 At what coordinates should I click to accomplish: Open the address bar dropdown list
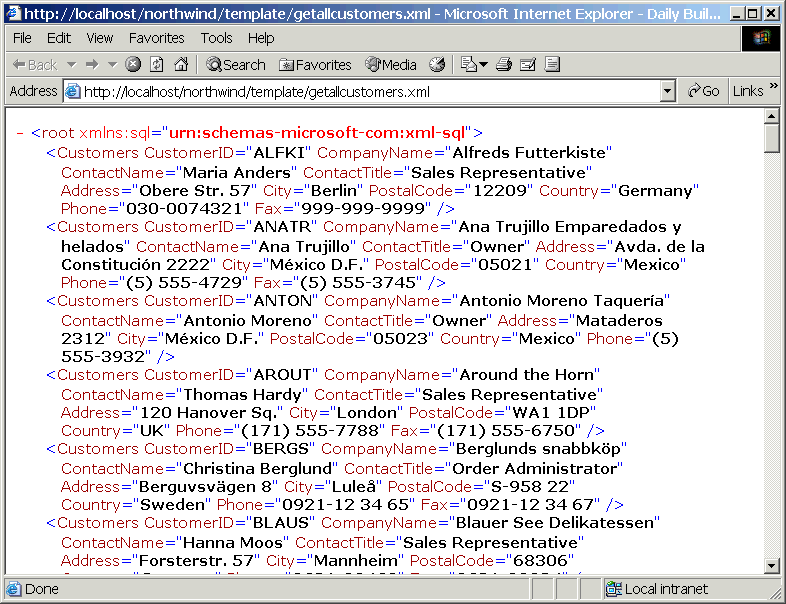(668, 91)
